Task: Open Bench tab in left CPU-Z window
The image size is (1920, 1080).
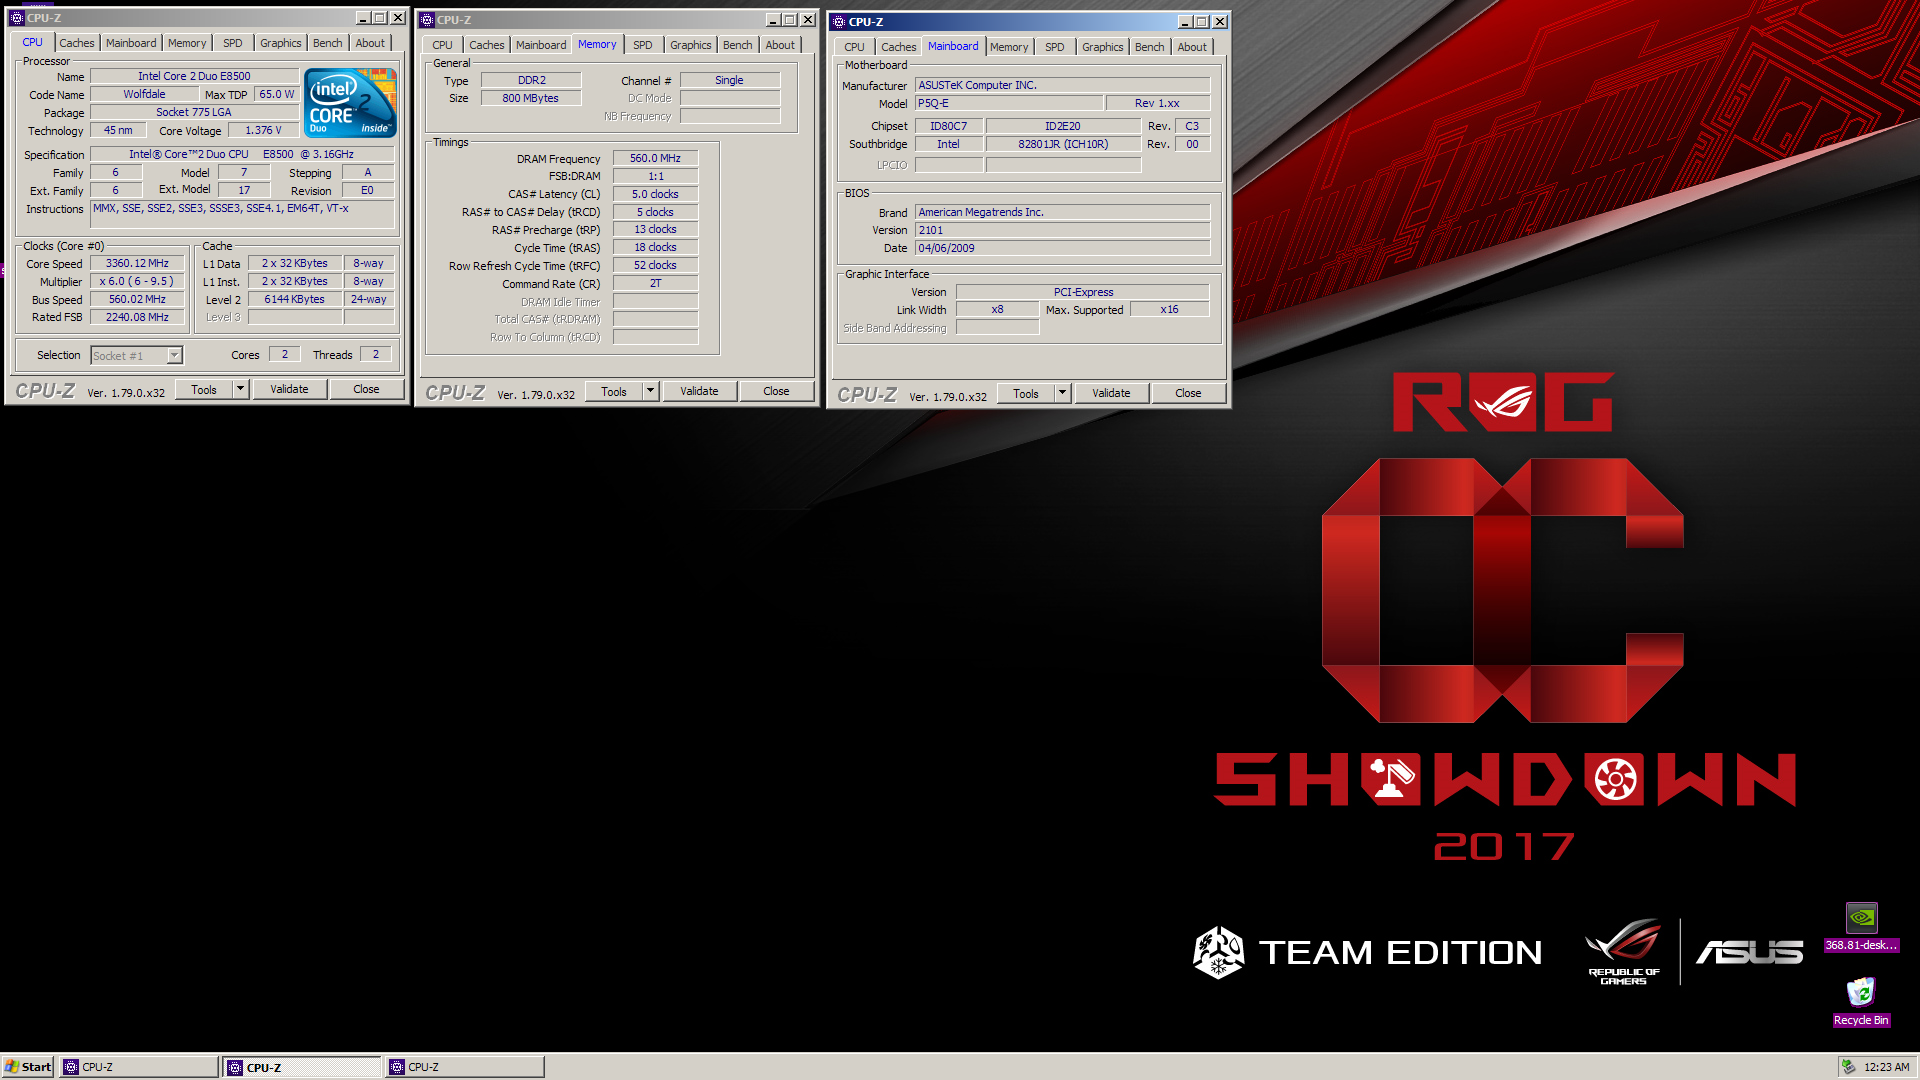Action: point(327,43)
